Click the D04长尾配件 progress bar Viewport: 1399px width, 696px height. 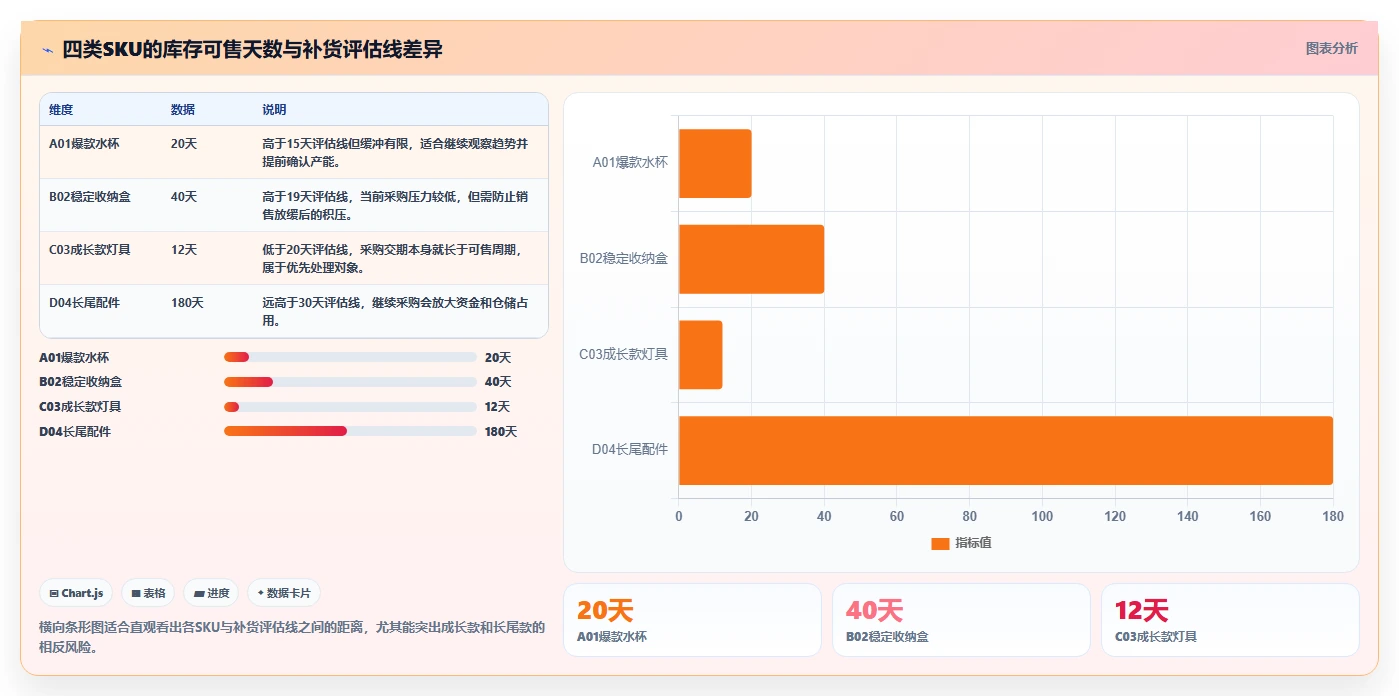point(350,431)
